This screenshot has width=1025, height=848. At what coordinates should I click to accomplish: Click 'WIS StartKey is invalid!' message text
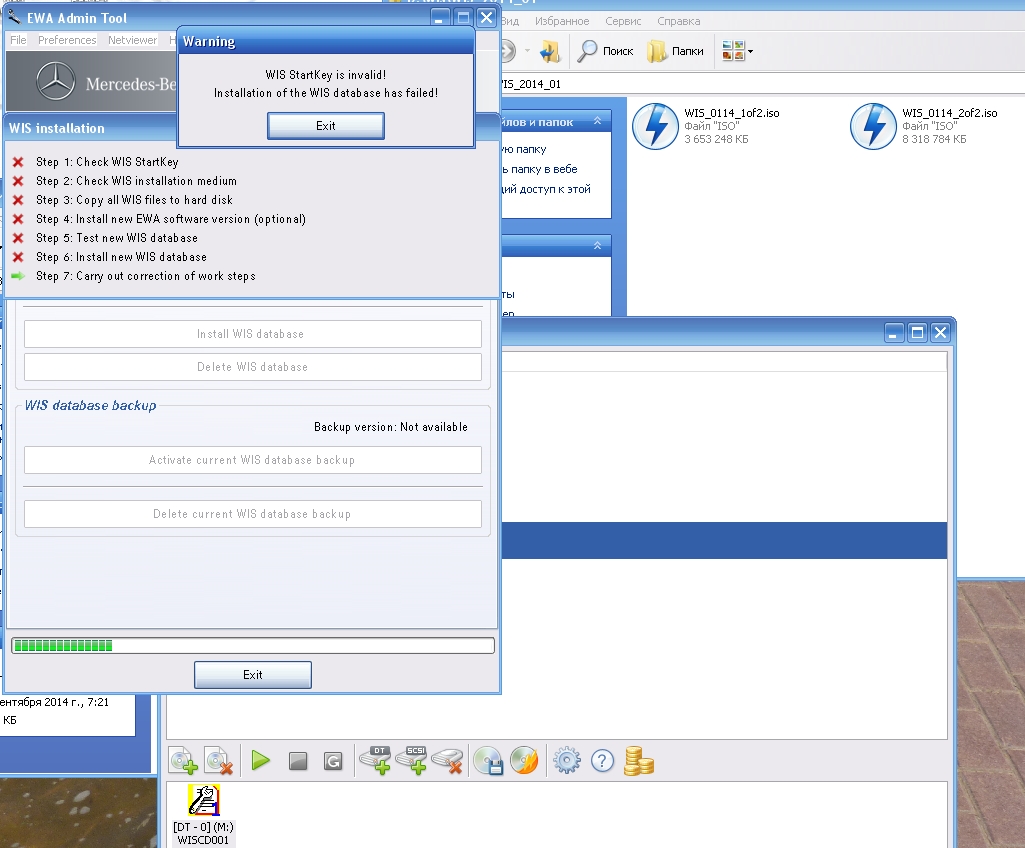pos(326,75)
